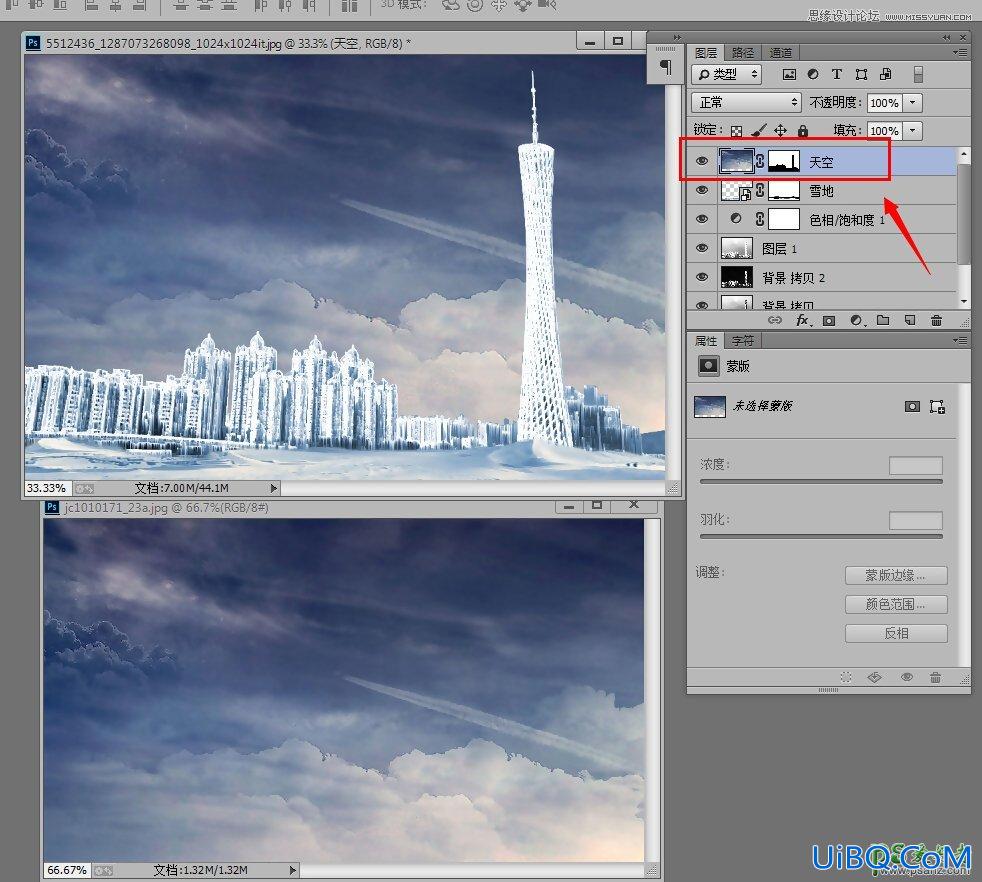
Task: Select the 图层 1 layer row
Action: pos(822,248)
